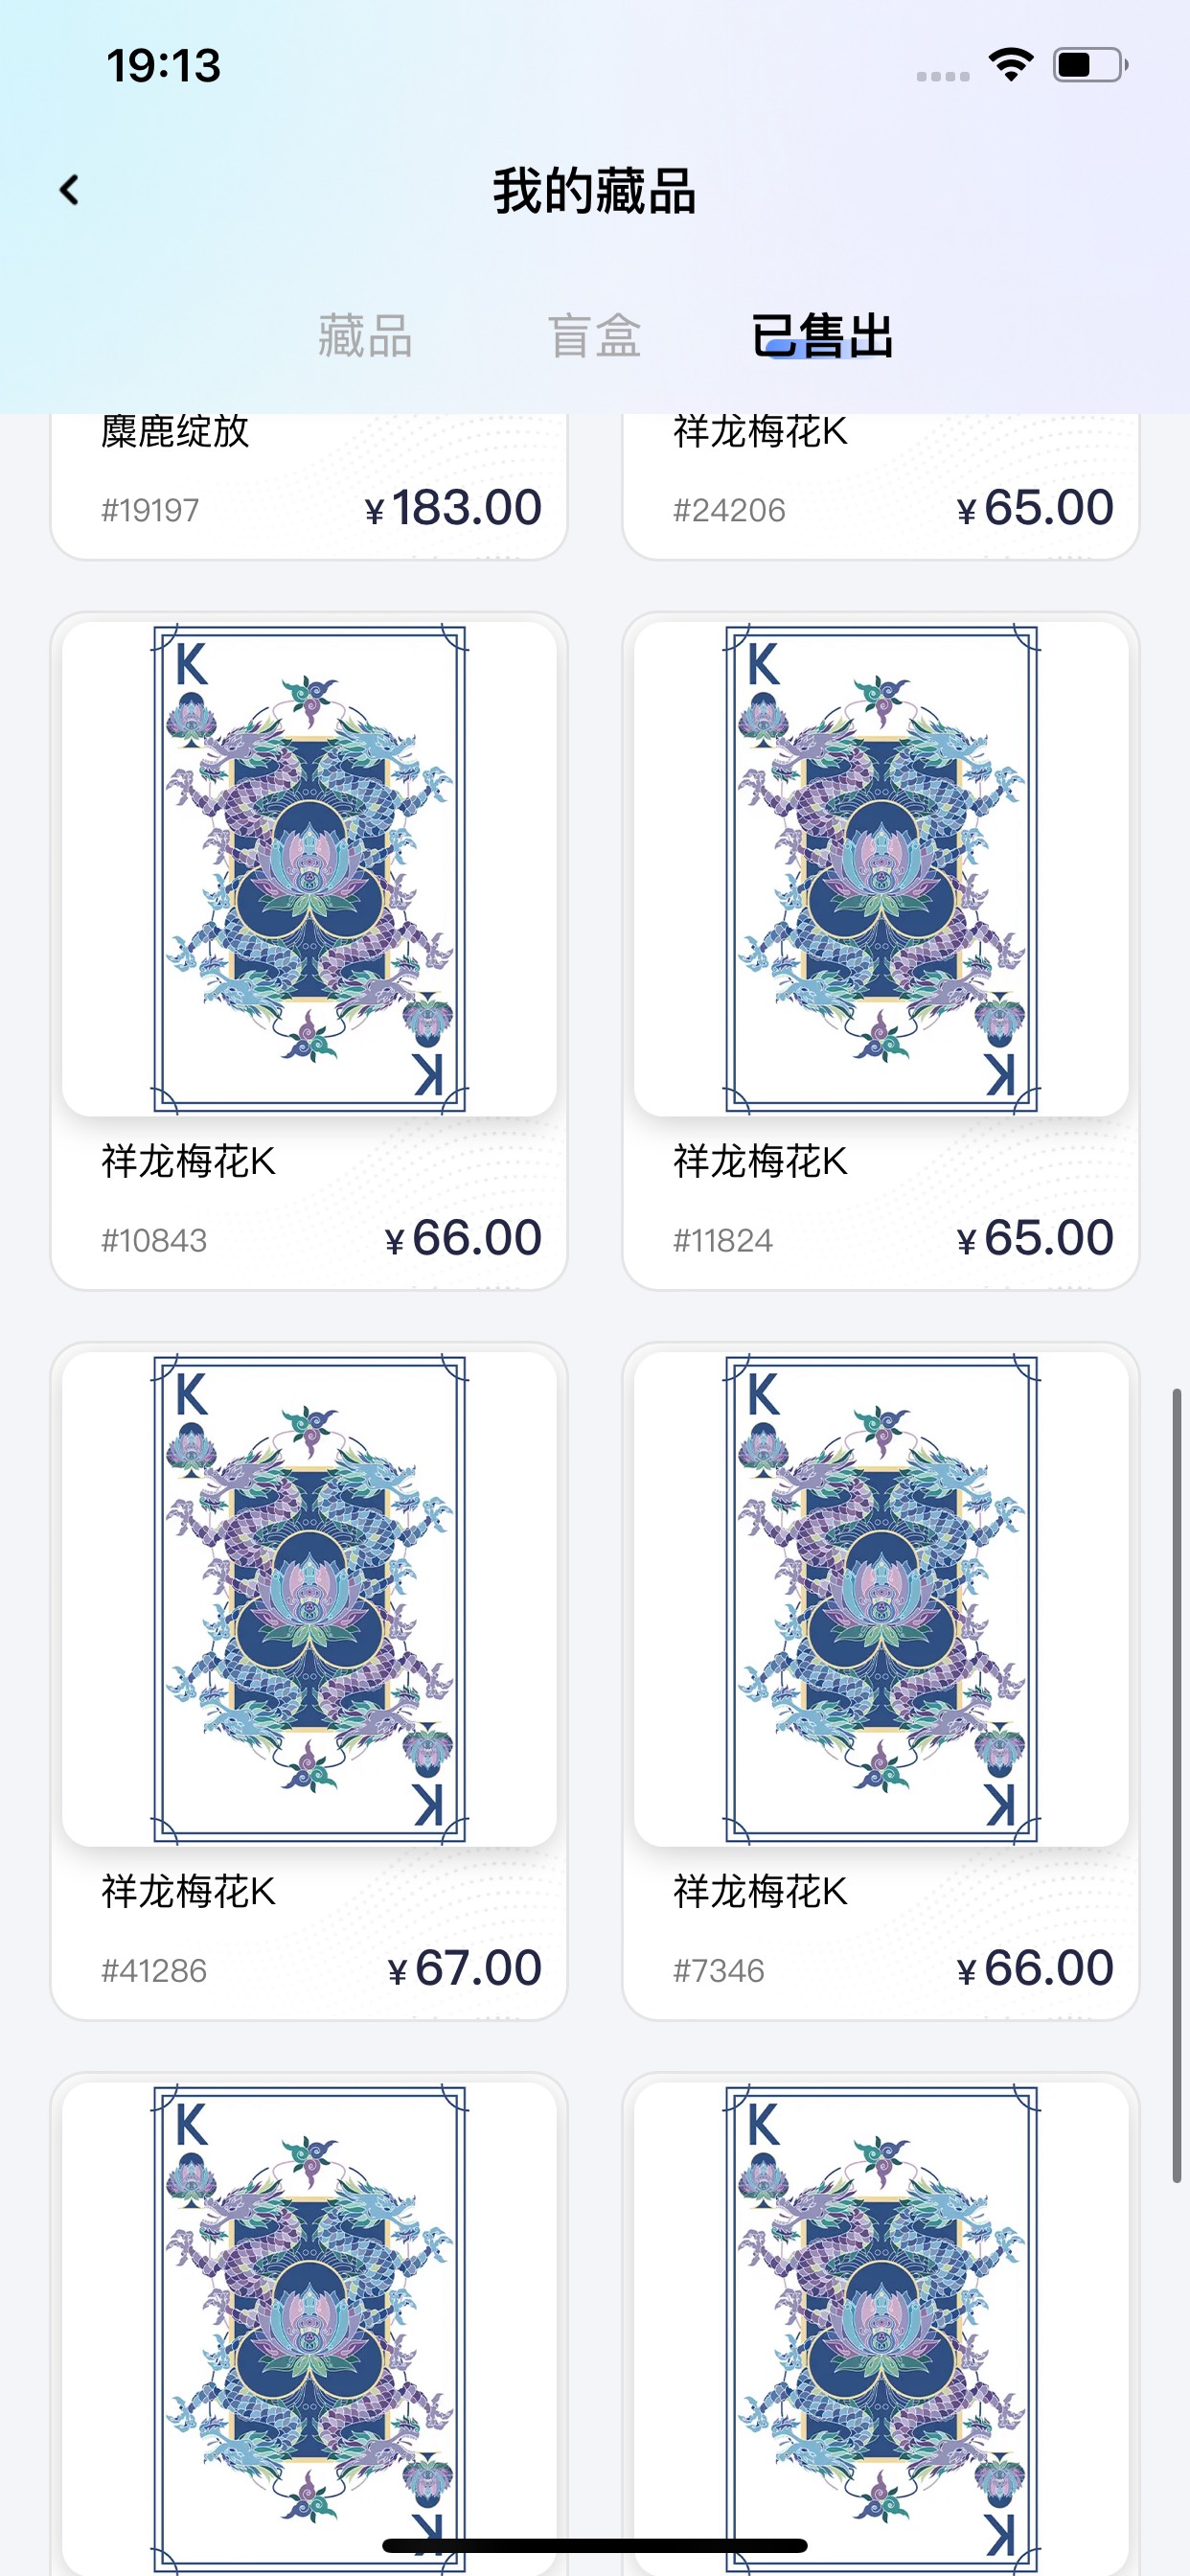Tap the cellular signal dots icon

point(943,76)
